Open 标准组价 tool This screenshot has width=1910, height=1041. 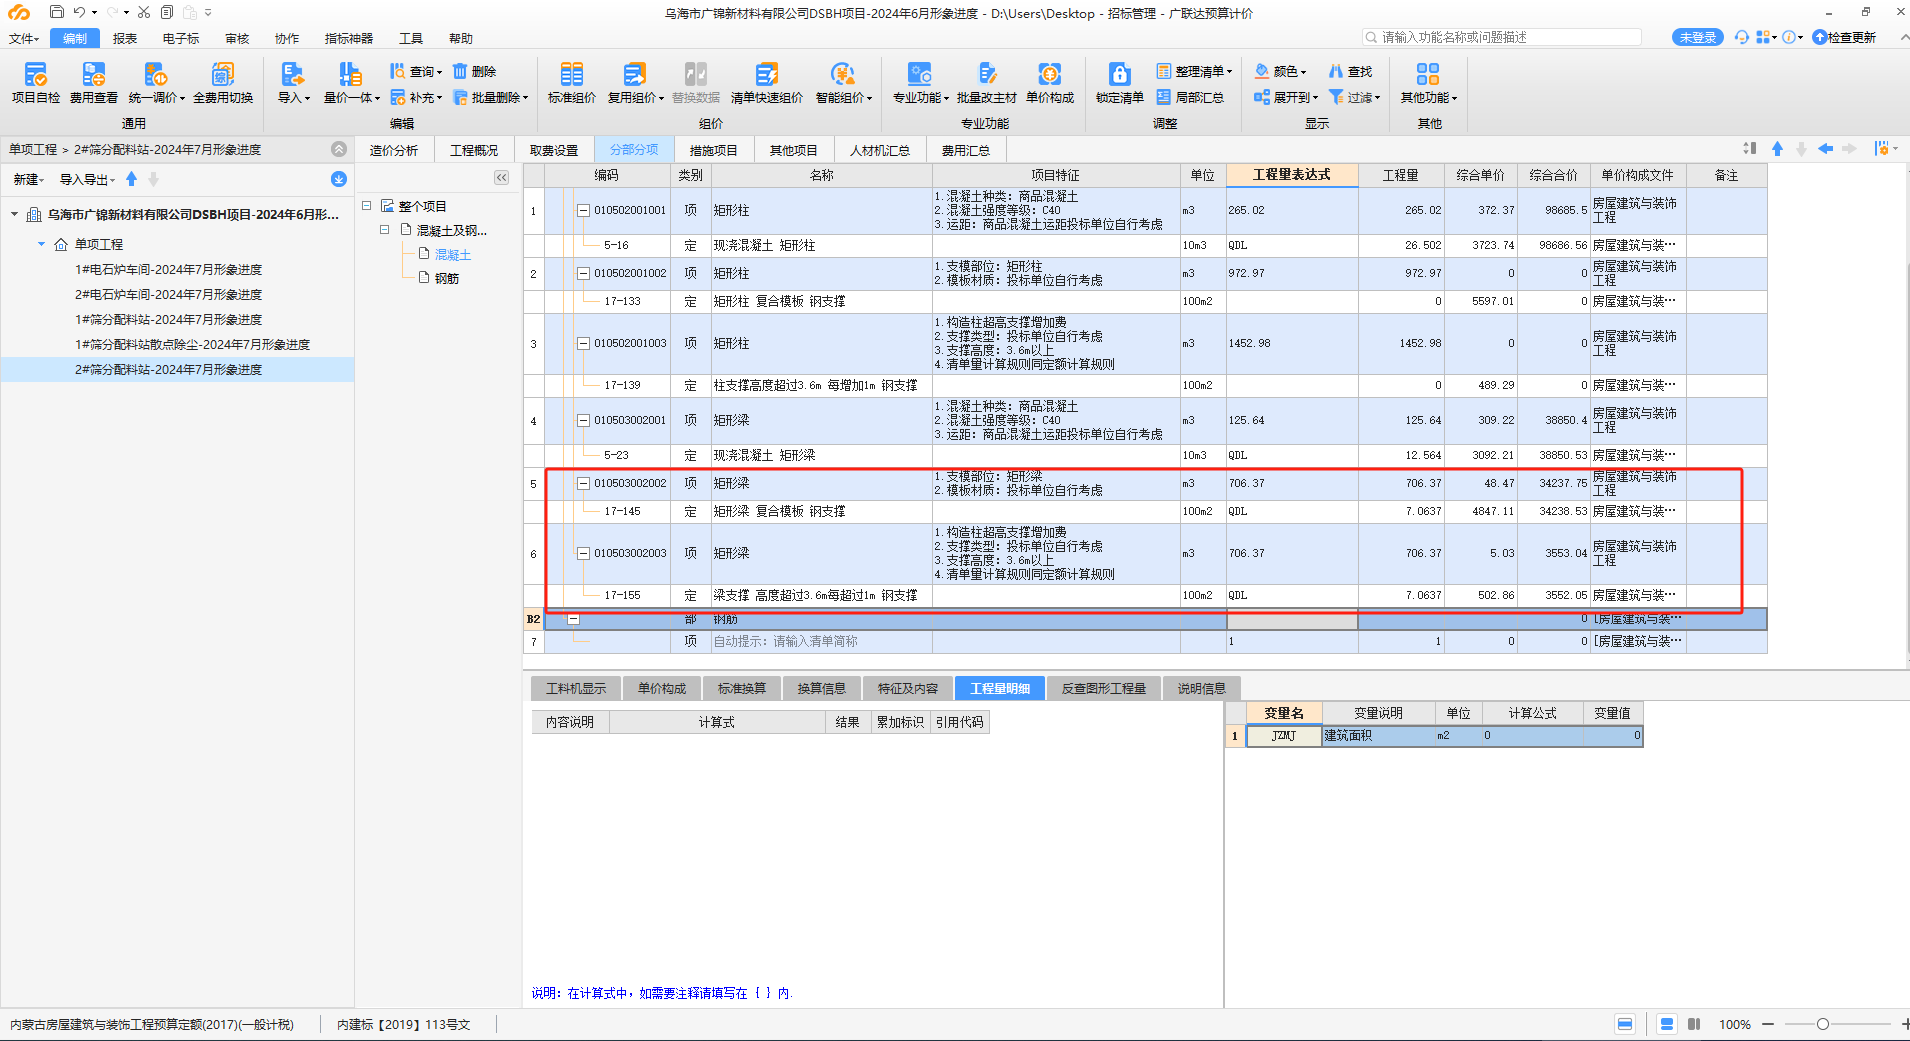pos(572,82)
